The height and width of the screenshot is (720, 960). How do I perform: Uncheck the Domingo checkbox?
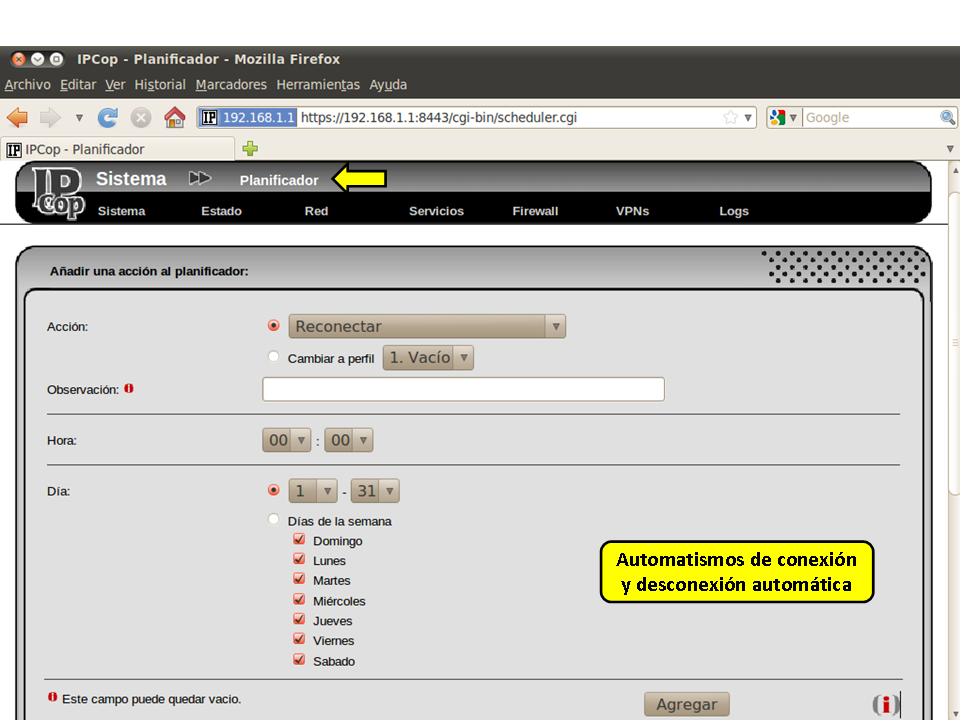coord(299,540)
